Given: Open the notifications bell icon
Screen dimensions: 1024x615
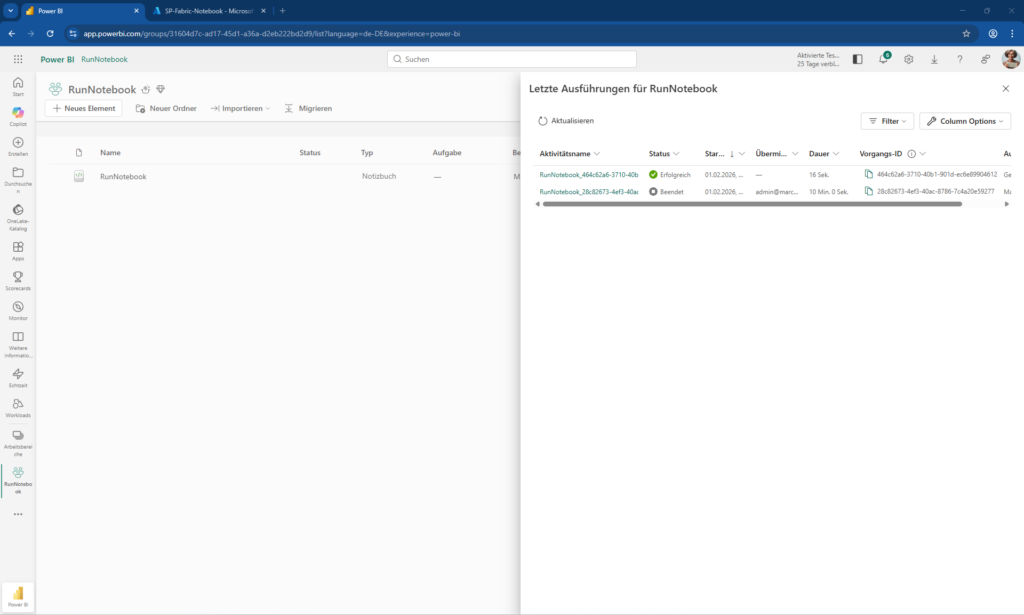Looking at the screenshot, I should (883, 59).
